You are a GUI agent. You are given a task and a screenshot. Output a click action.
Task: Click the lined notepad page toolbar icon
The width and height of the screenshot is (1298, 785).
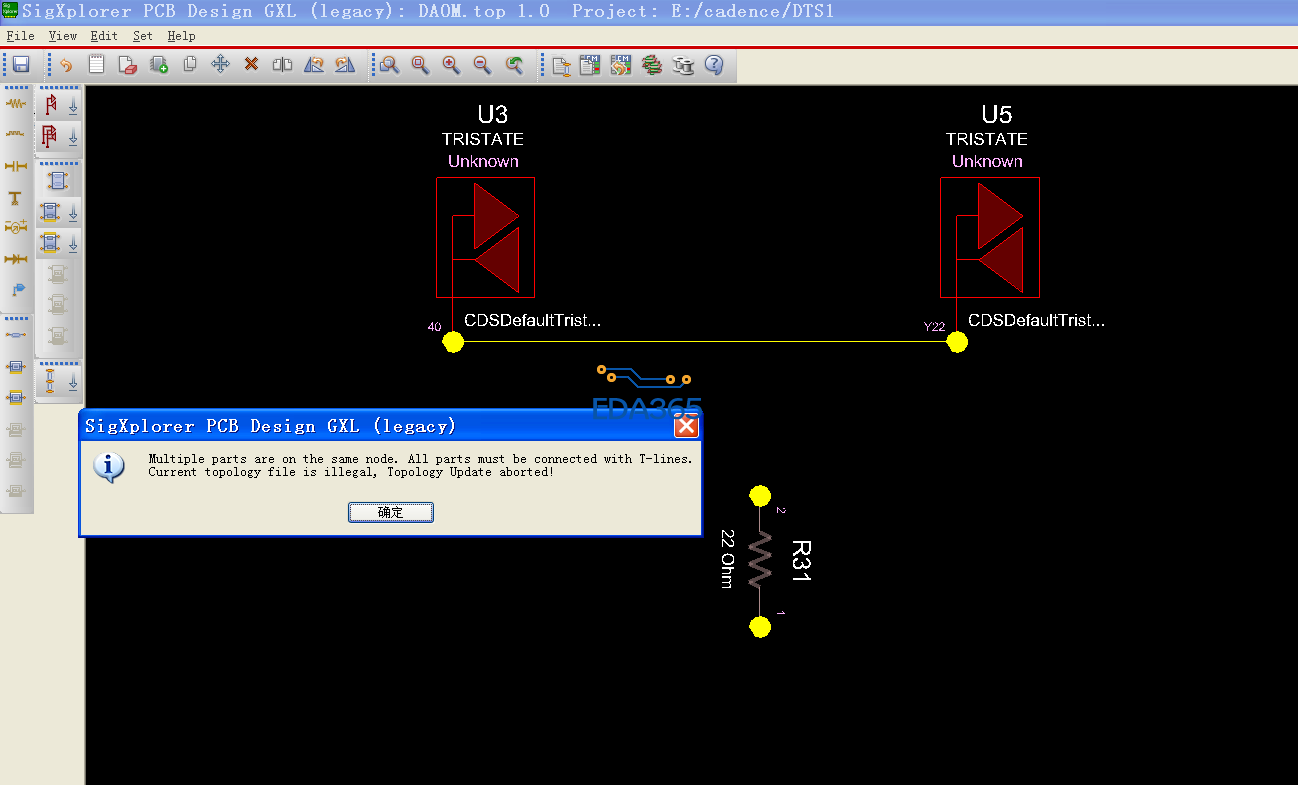(x=97, y=65)
